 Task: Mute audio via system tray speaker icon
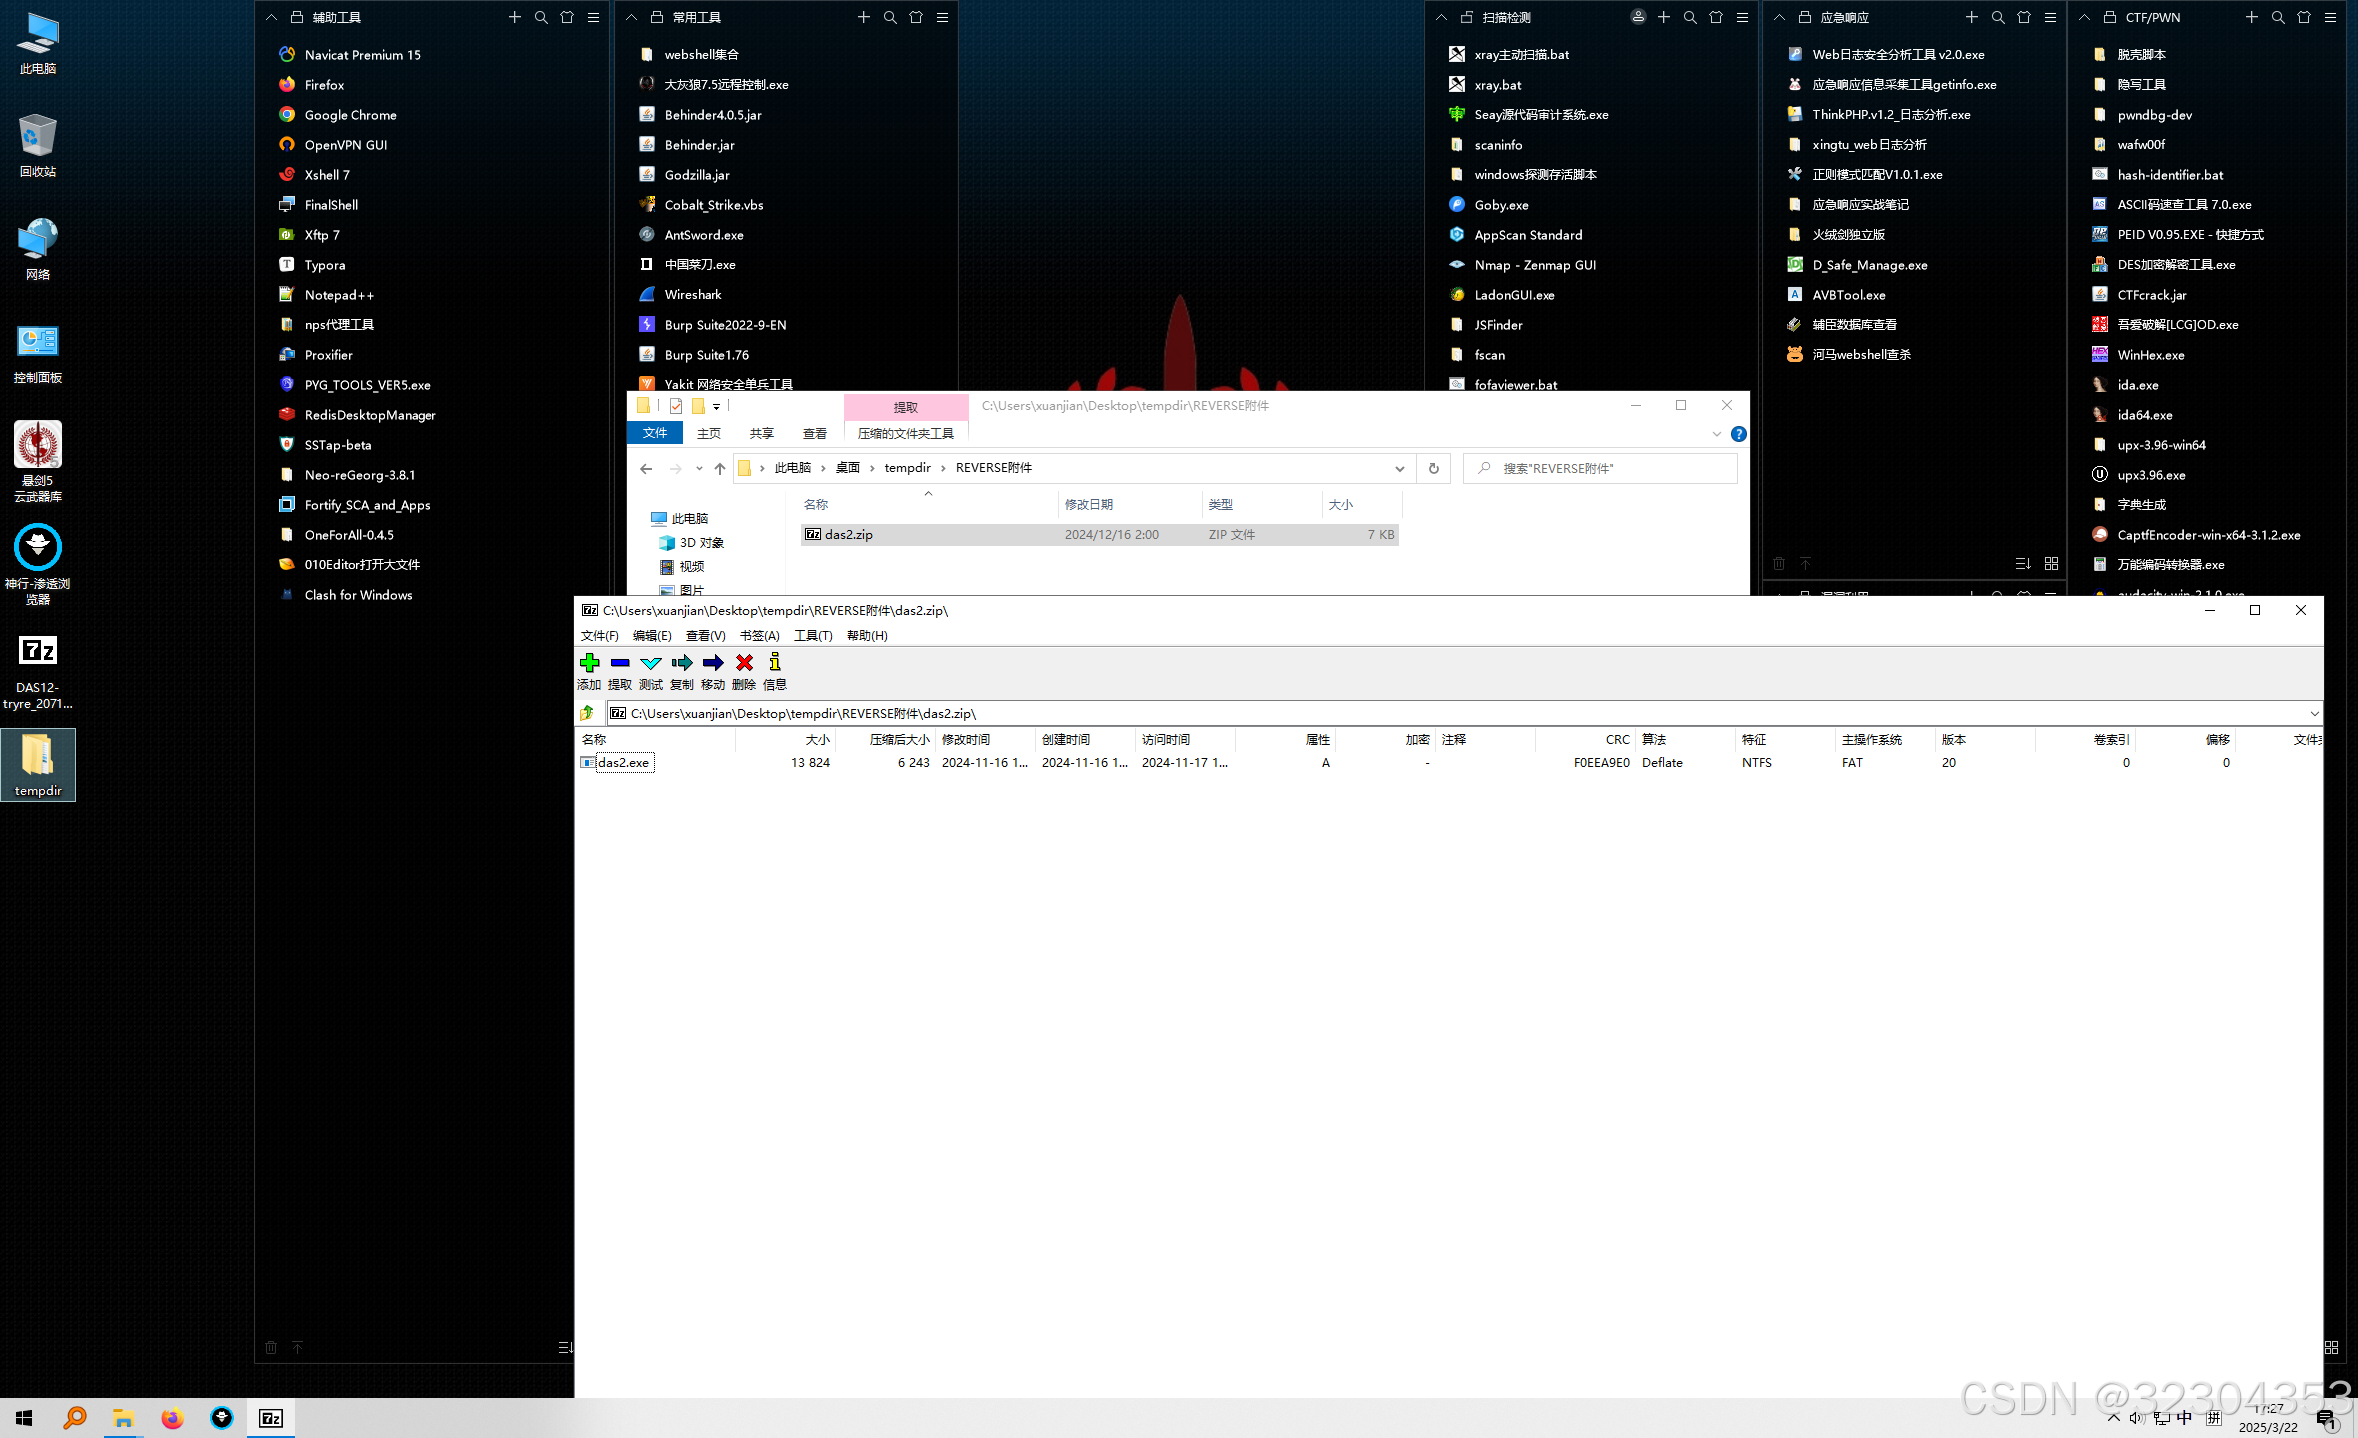[2137, 1417]
